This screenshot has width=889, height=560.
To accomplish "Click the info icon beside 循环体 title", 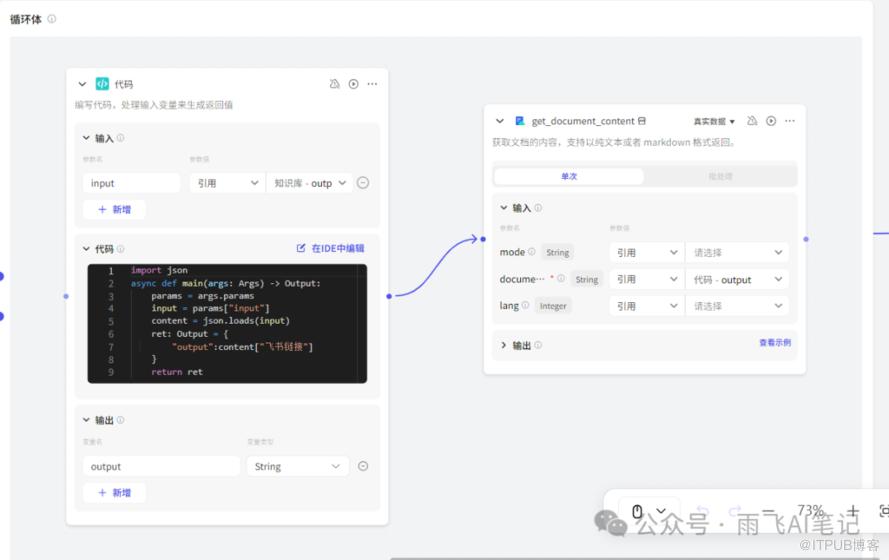I will [x=52, y=19].
